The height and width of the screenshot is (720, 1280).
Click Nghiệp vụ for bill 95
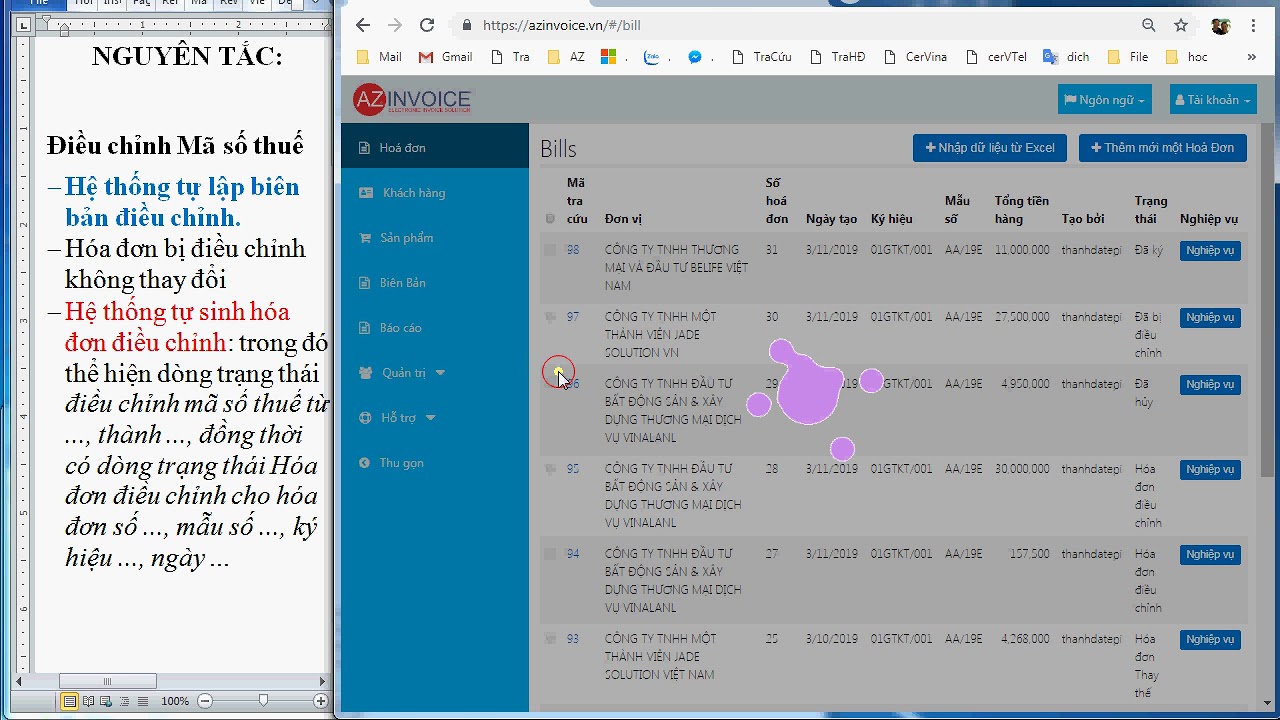(x=1210, y=469)
